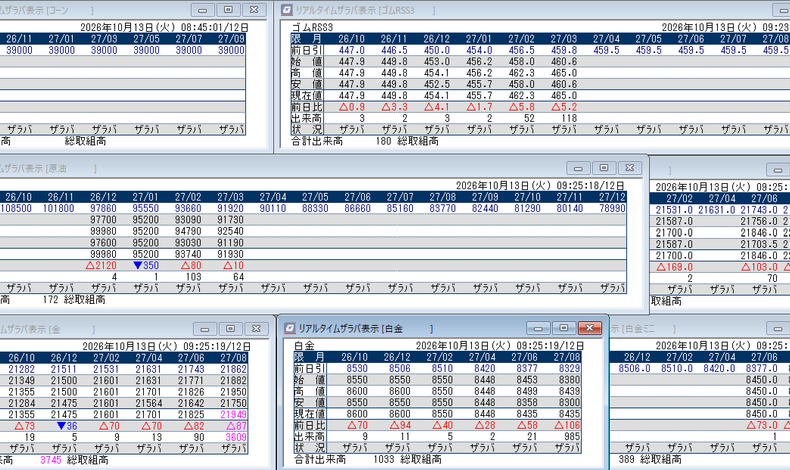Click △5.8 前日比 in ゴムRSS3

coord(521,107)
